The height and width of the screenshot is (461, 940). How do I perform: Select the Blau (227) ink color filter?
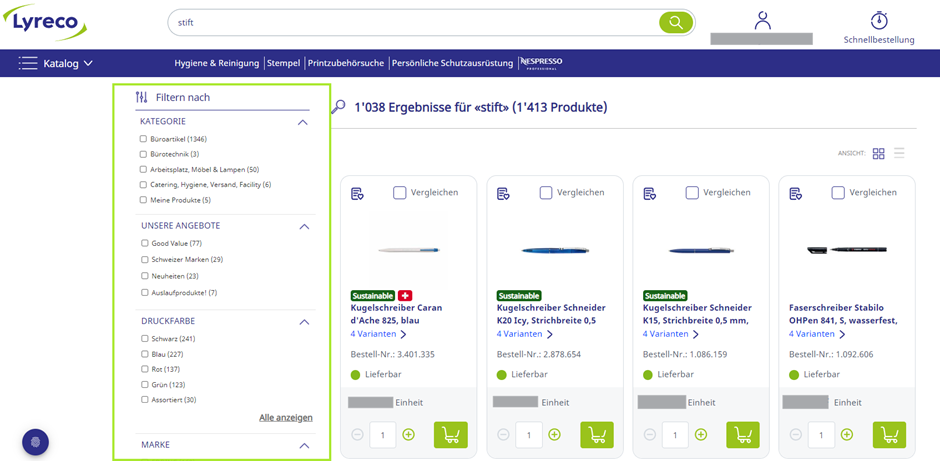144,354
